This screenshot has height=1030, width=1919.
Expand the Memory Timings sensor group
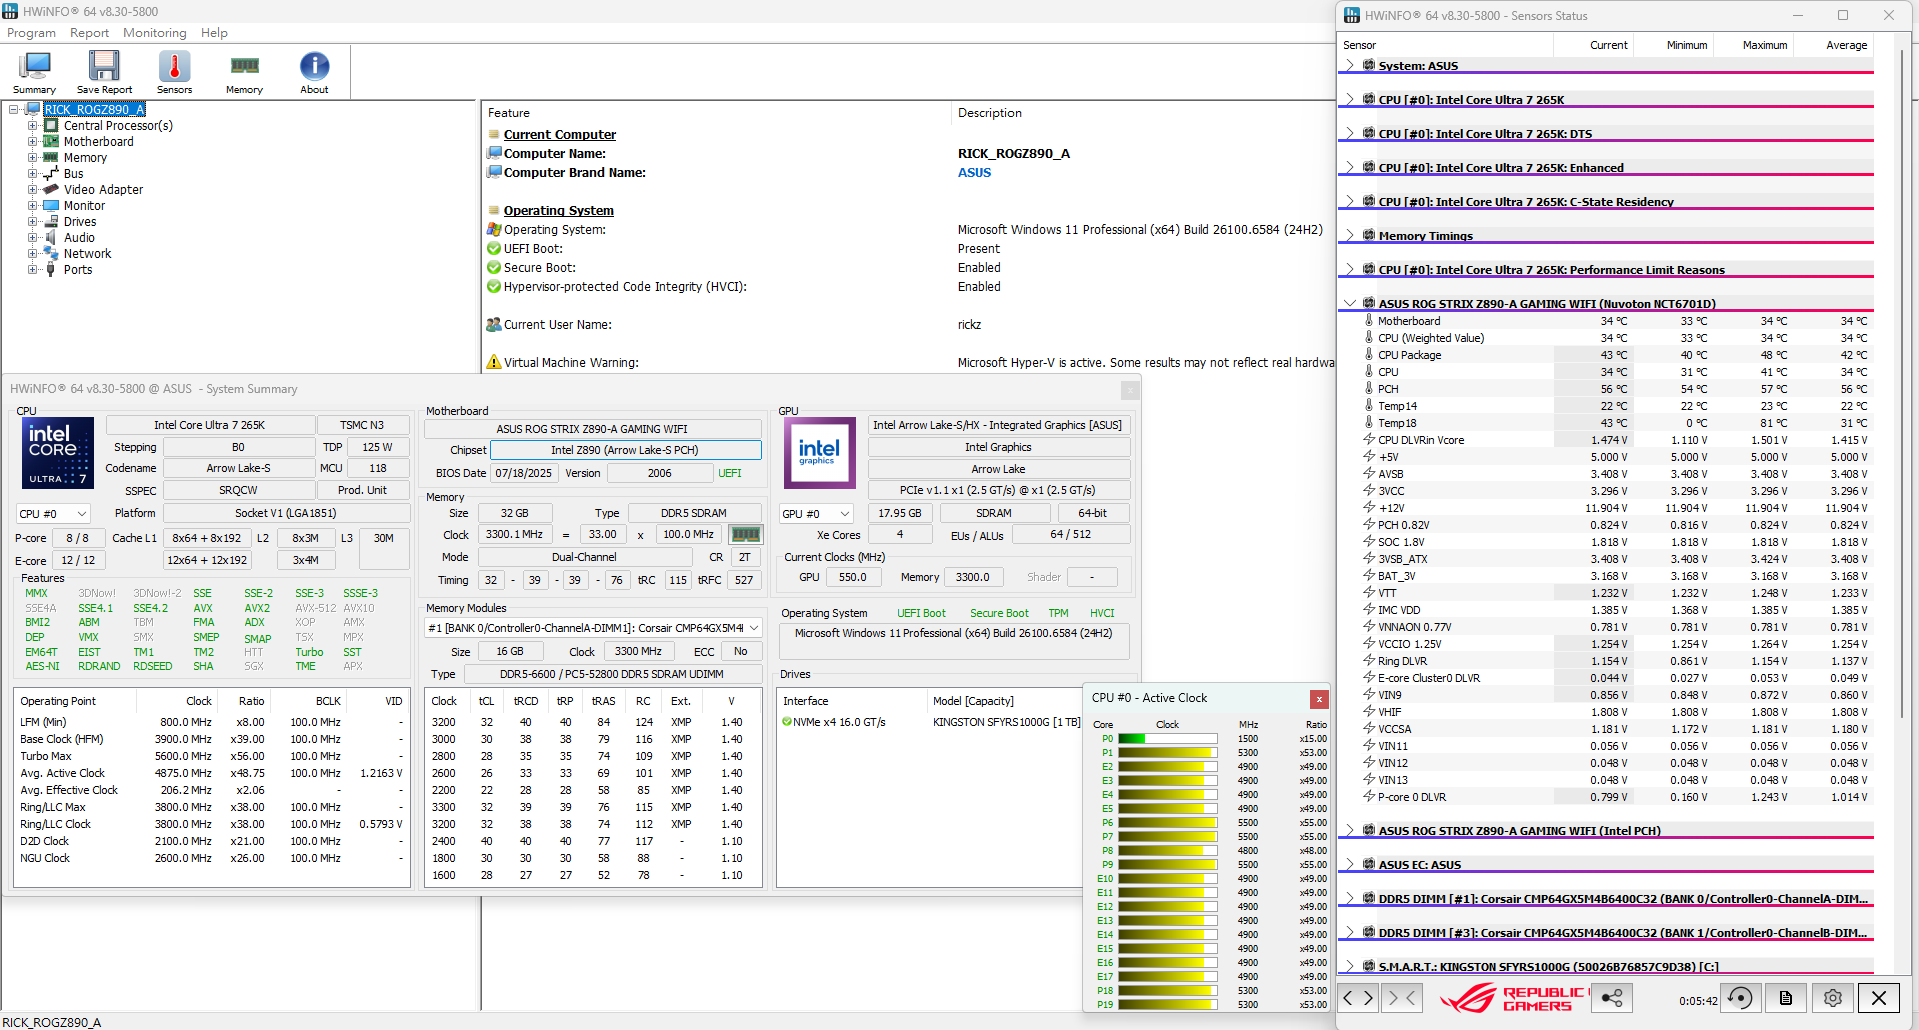point(1350,236)
